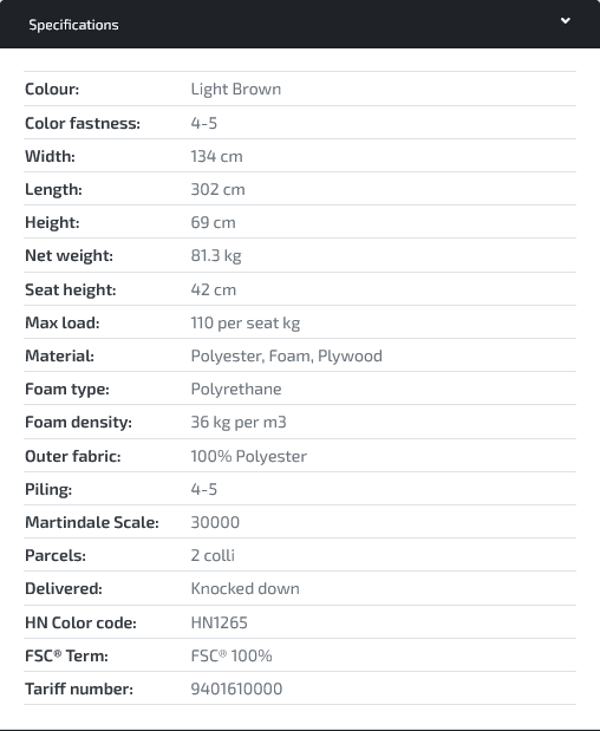Select the 36 kg per m3 value
This screenshot has height=731, width=600.
[x=237, y=422]
